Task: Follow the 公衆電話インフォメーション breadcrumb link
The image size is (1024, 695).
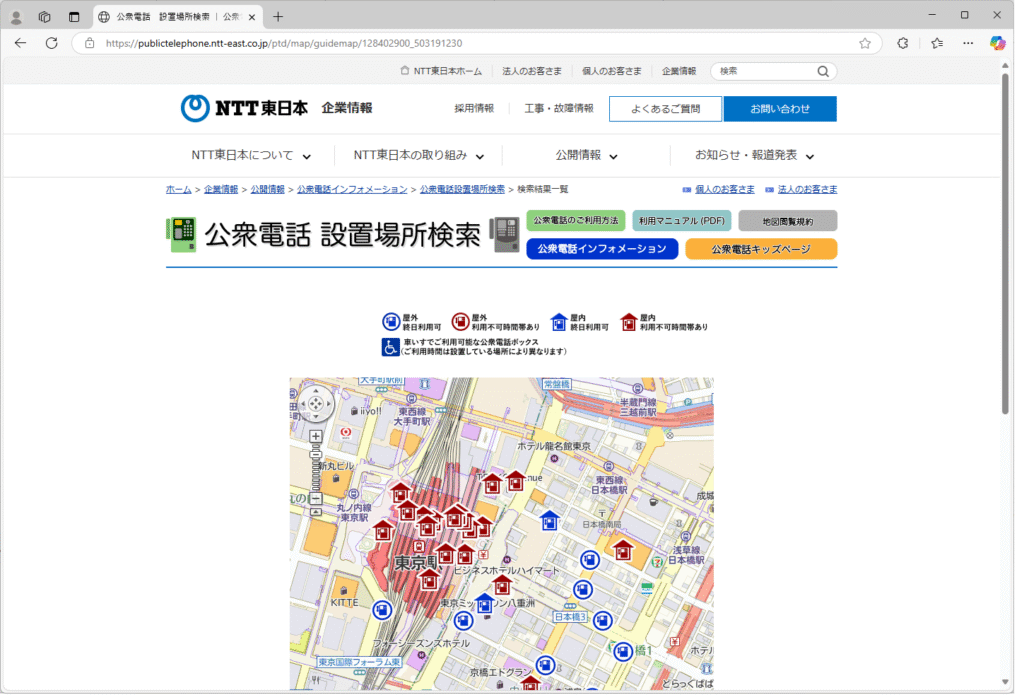Action: click(352, 189)
